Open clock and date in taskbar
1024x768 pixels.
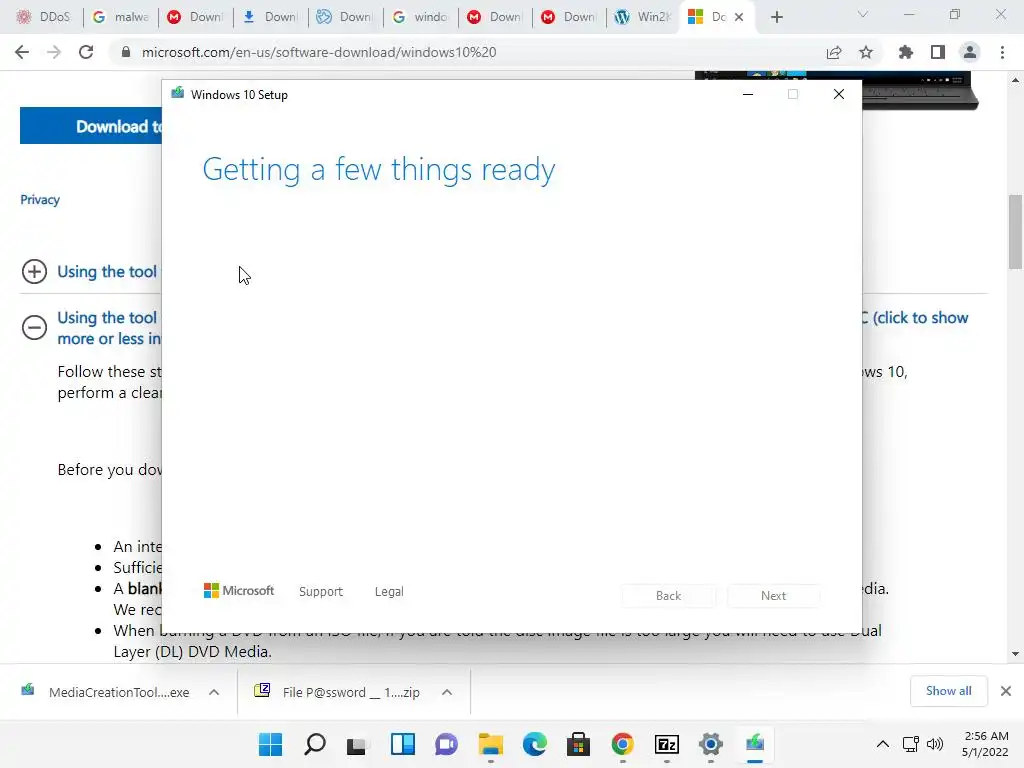click(985, 744)
